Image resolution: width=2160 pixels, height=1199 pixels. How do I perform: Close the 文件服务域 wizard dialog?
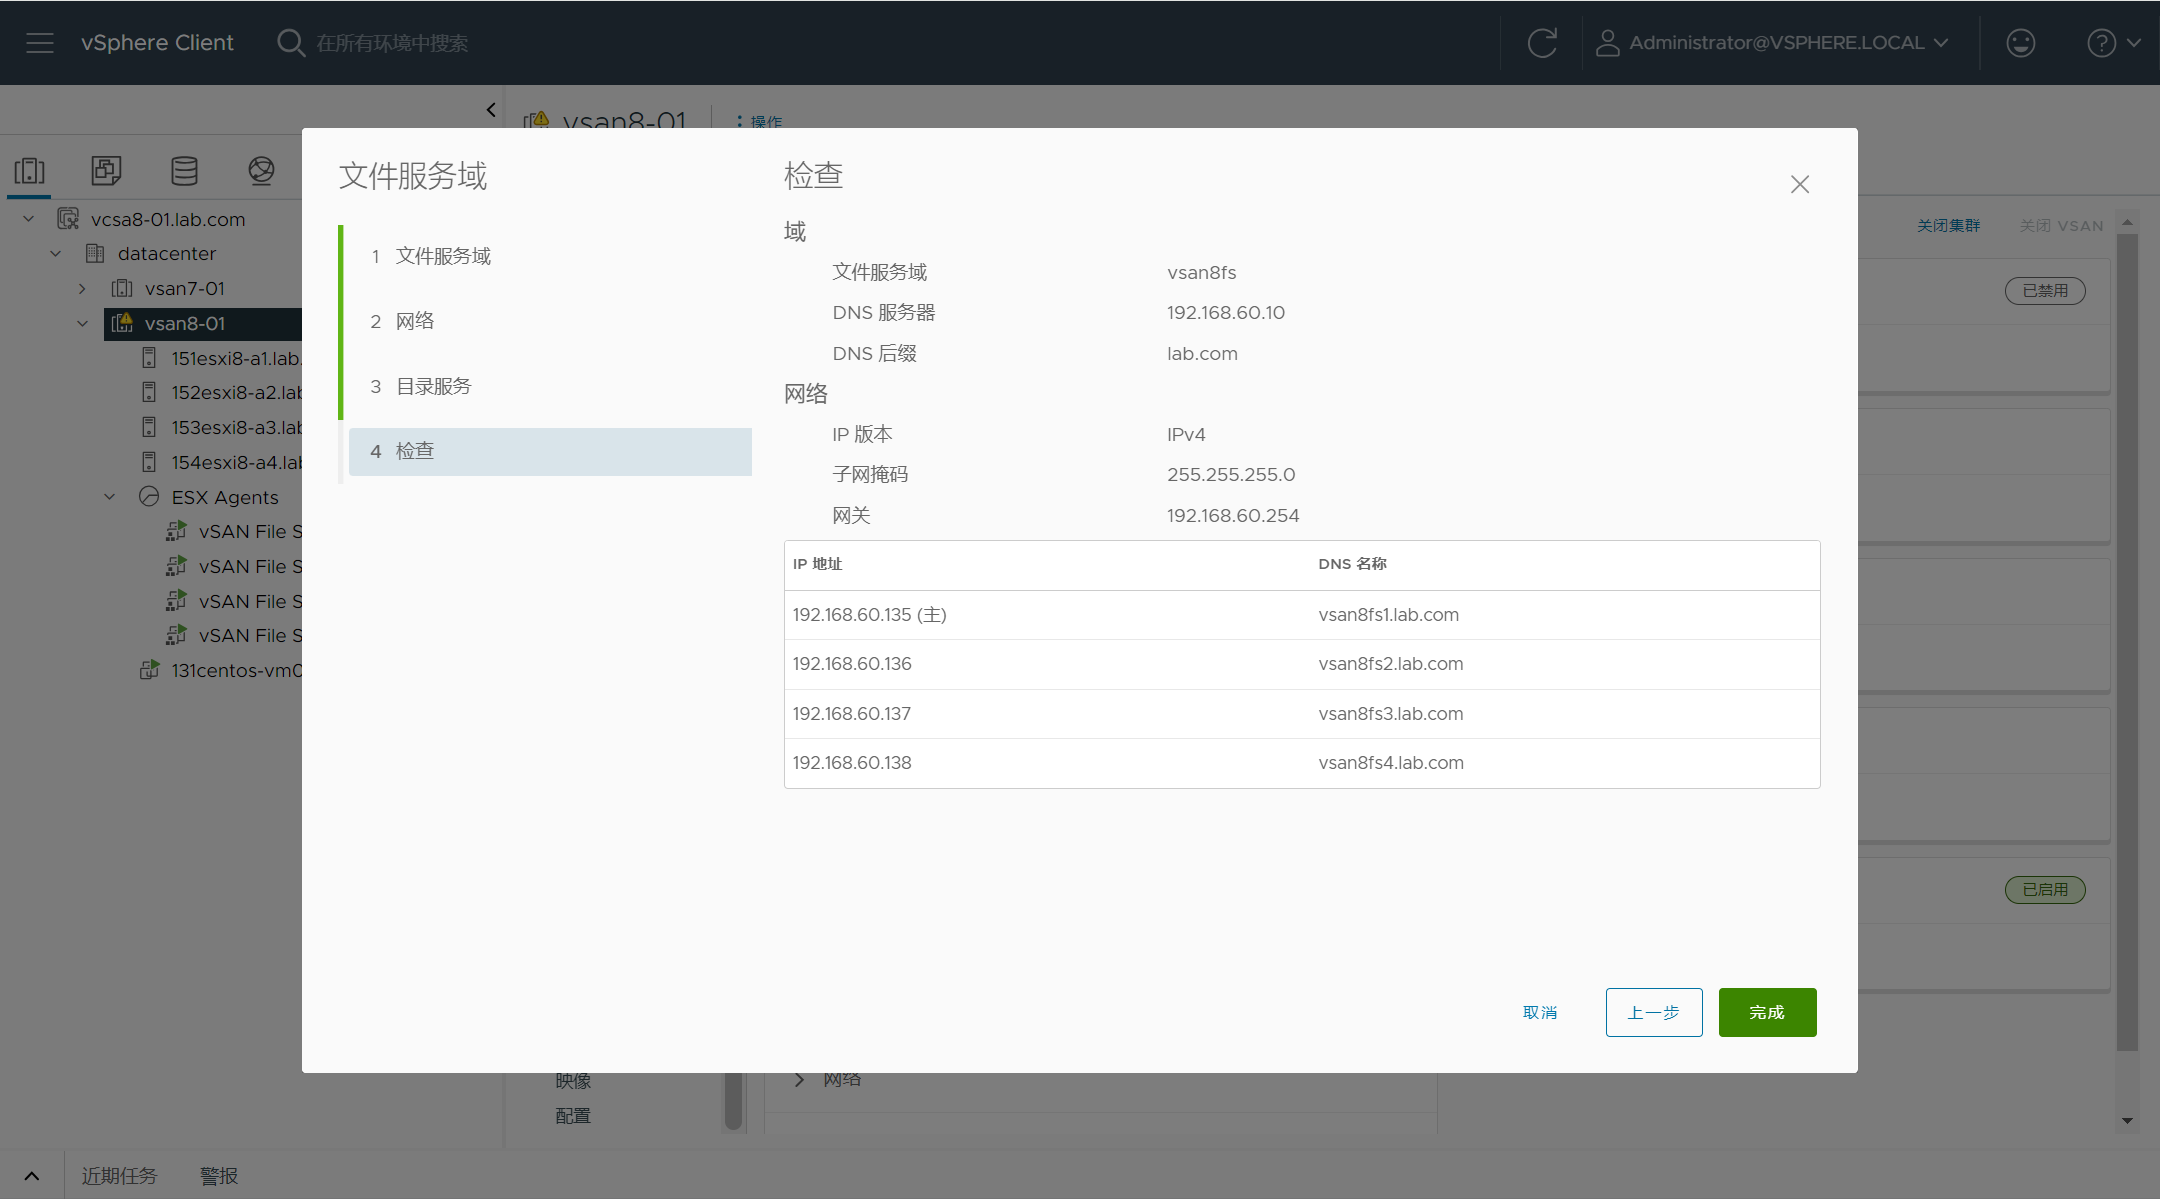tap(1800, 184)
